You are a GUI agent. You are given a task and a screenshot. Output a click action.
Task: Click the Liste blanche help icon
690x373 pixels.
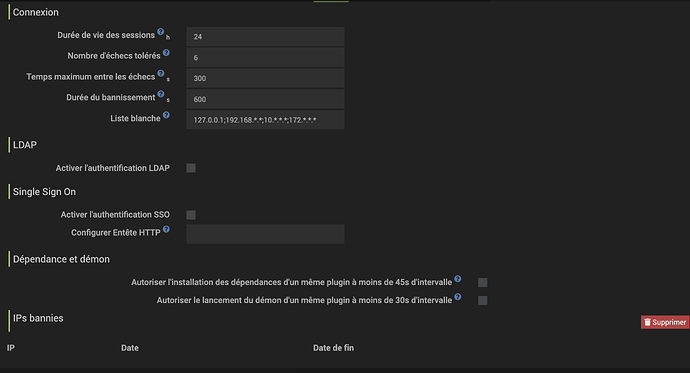166,115
